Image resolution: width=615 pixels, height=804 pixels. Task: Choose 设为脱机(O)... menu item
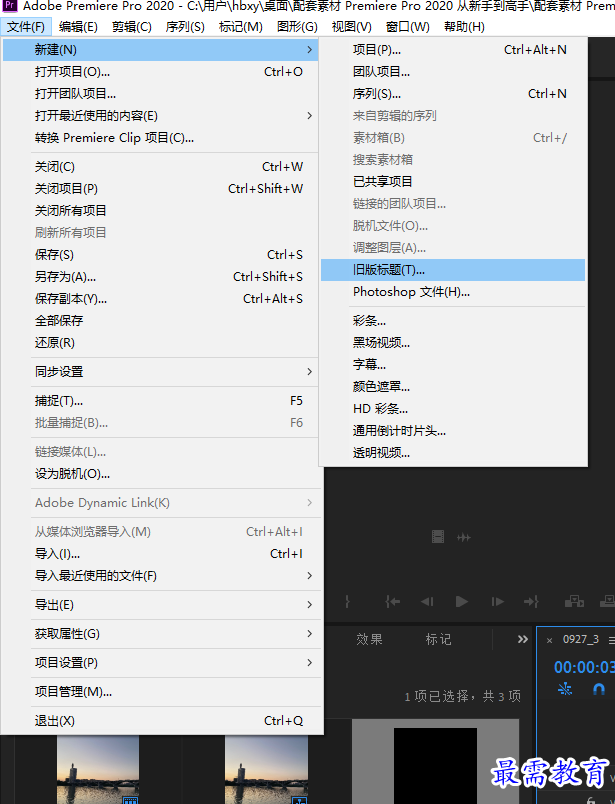click(x=161, y=474)
